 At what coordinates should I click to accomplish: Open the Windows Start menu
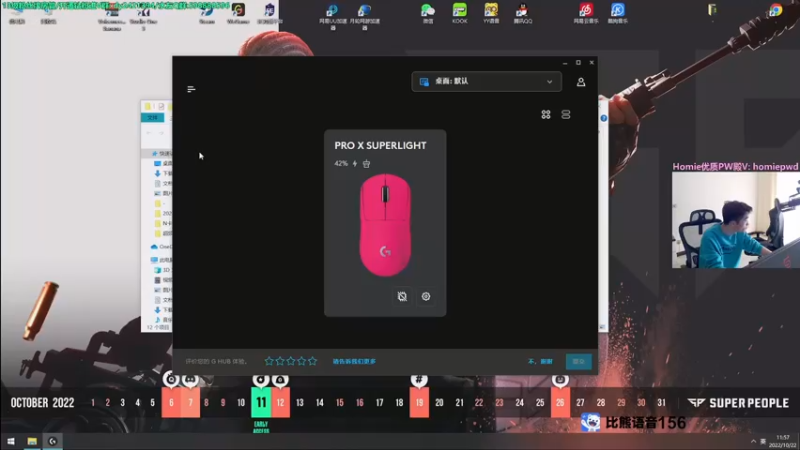coord(11,441)
